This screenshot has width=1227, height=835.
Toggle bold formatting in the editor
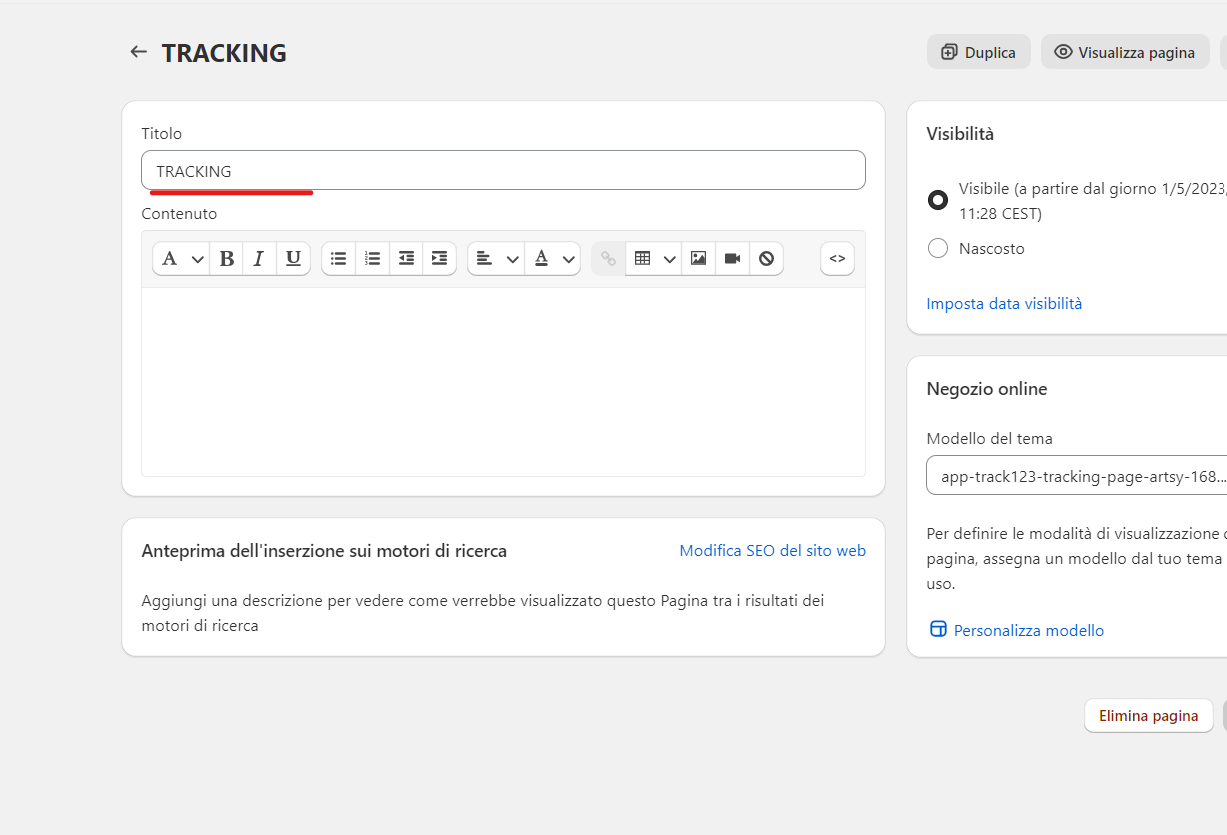point(227,258)
